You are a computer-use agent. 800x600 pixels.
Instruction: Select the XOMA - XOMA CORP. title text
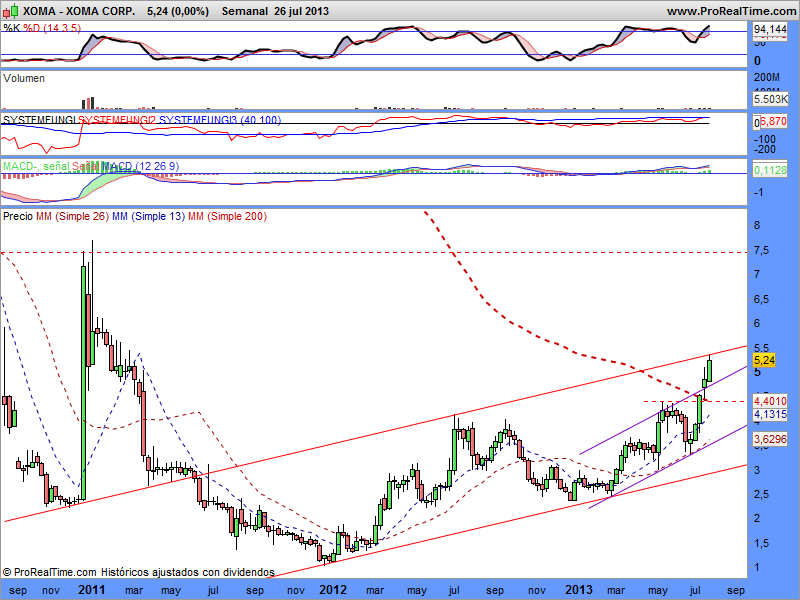tap(79, 11)
